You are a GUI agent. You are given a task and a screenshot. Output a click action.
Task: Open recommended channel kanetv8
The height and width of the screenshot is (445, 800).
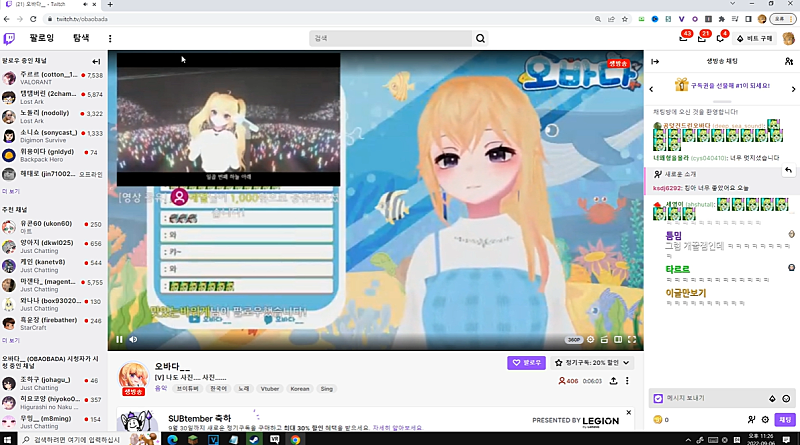(x=53, y=265)
